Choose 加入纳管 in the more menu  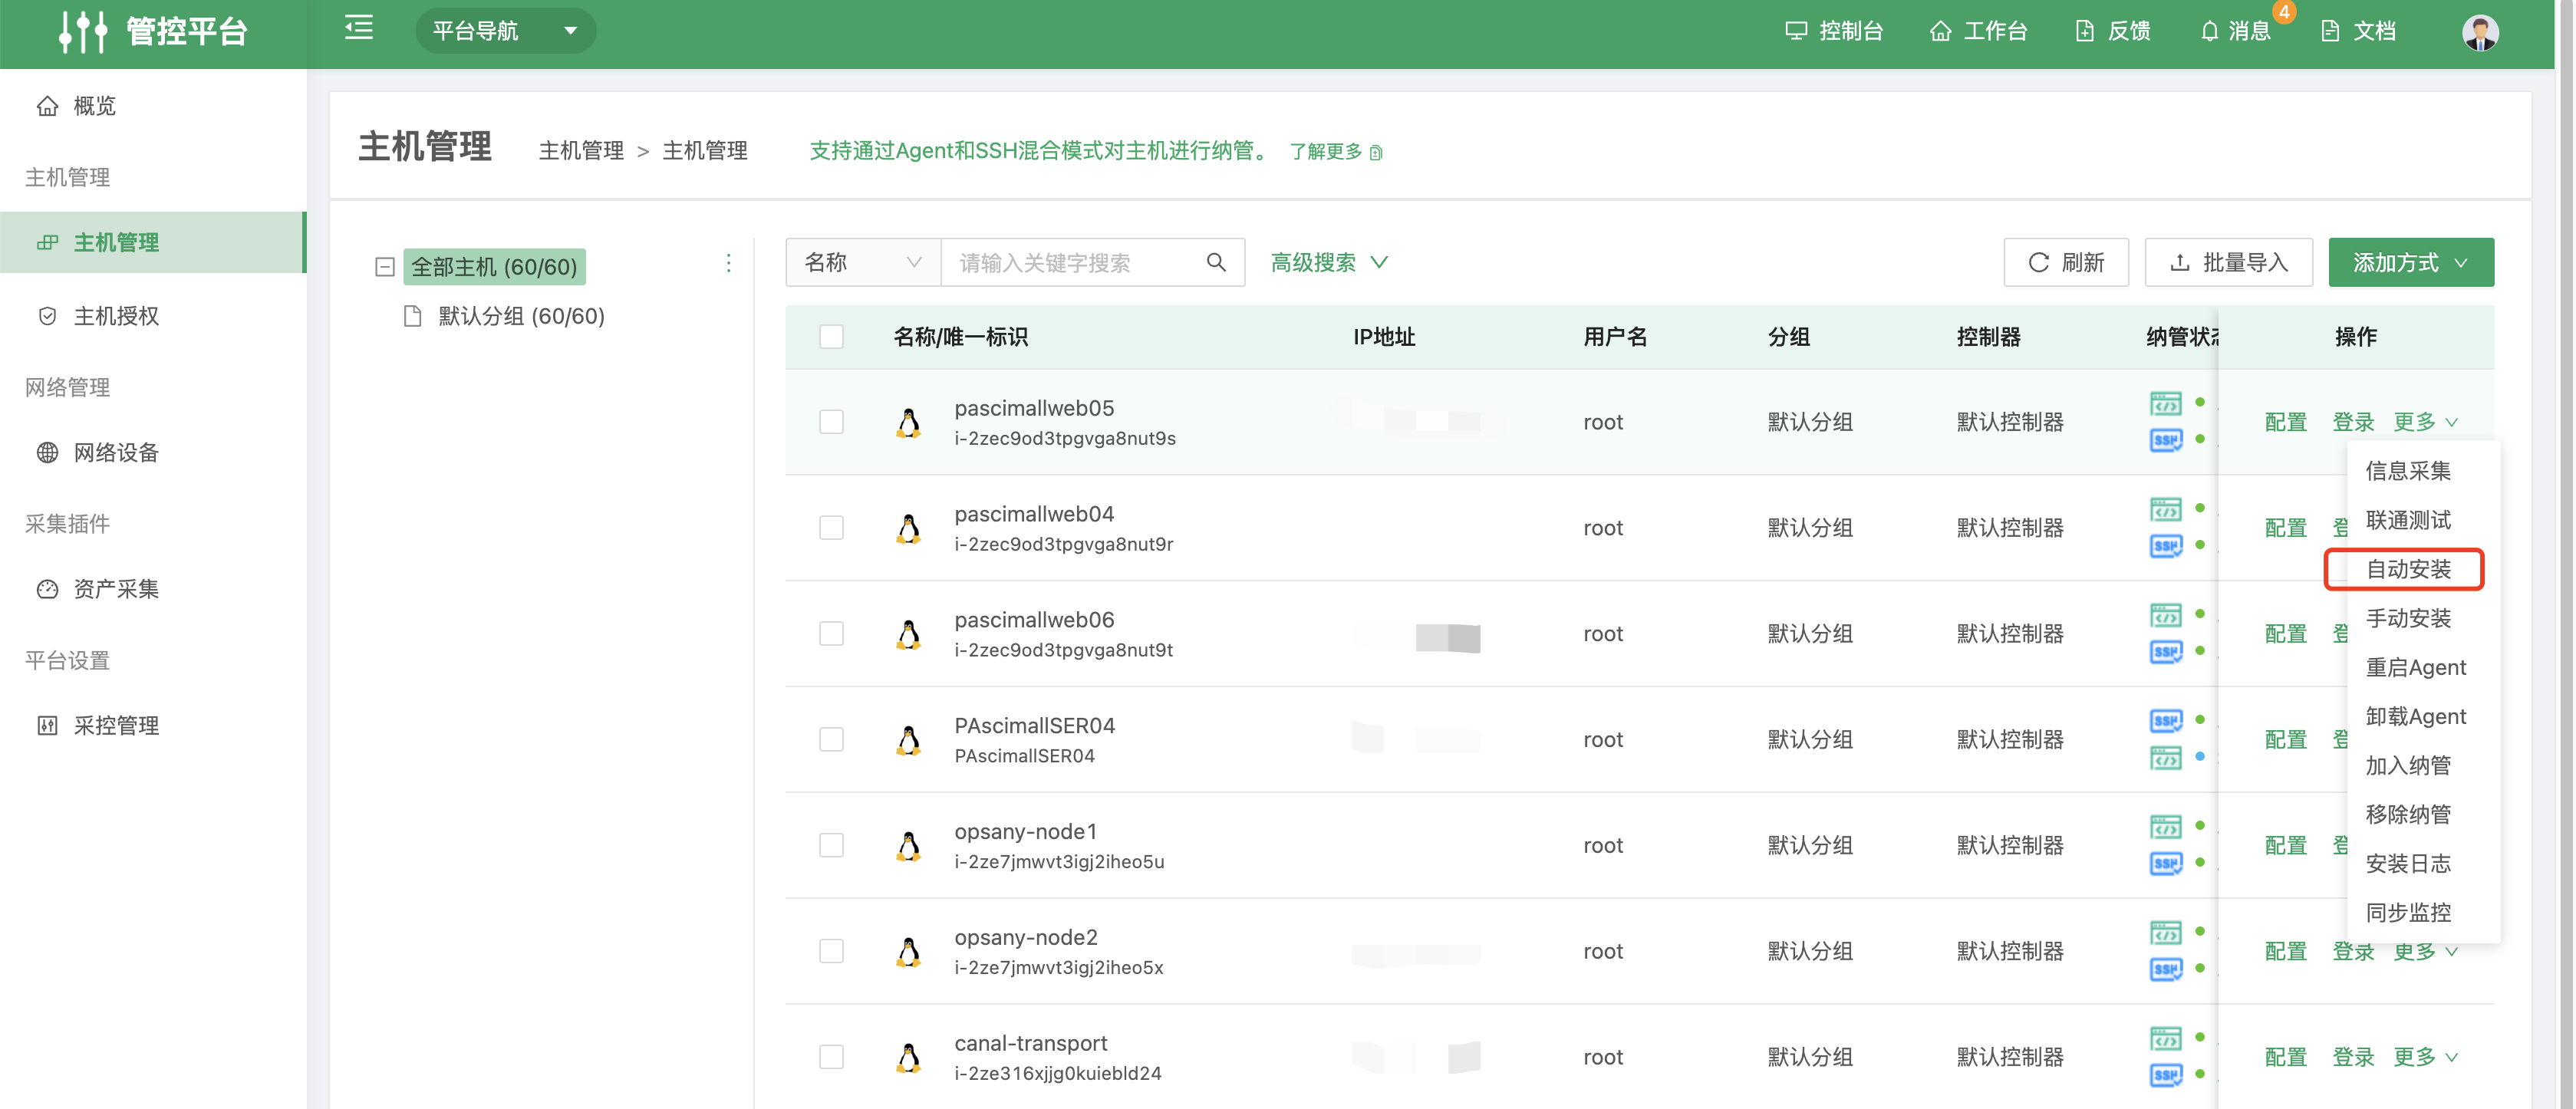click(x=2408, y=765)
